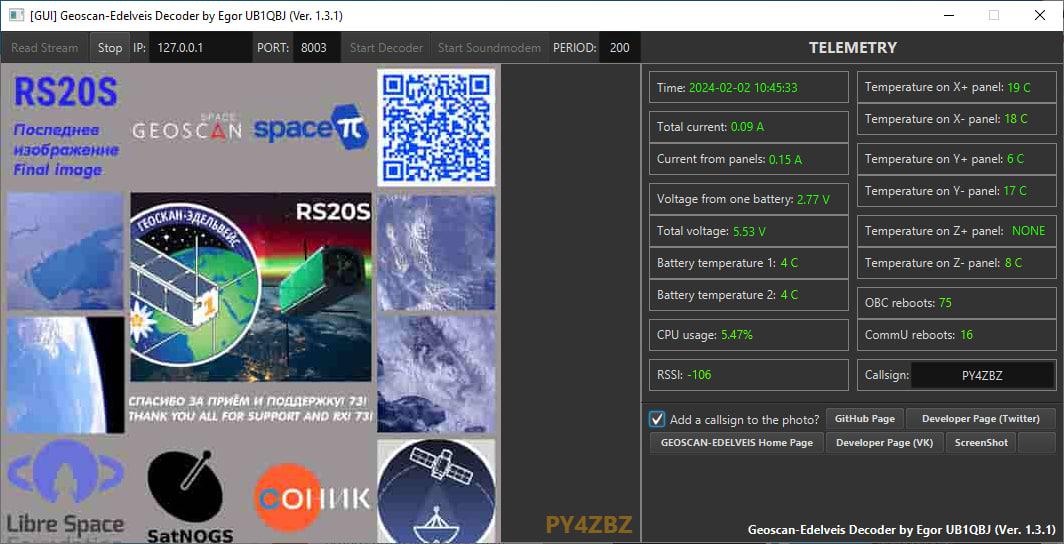
Task: Edit the PERIOD field 200
Action: click(620, 47)
